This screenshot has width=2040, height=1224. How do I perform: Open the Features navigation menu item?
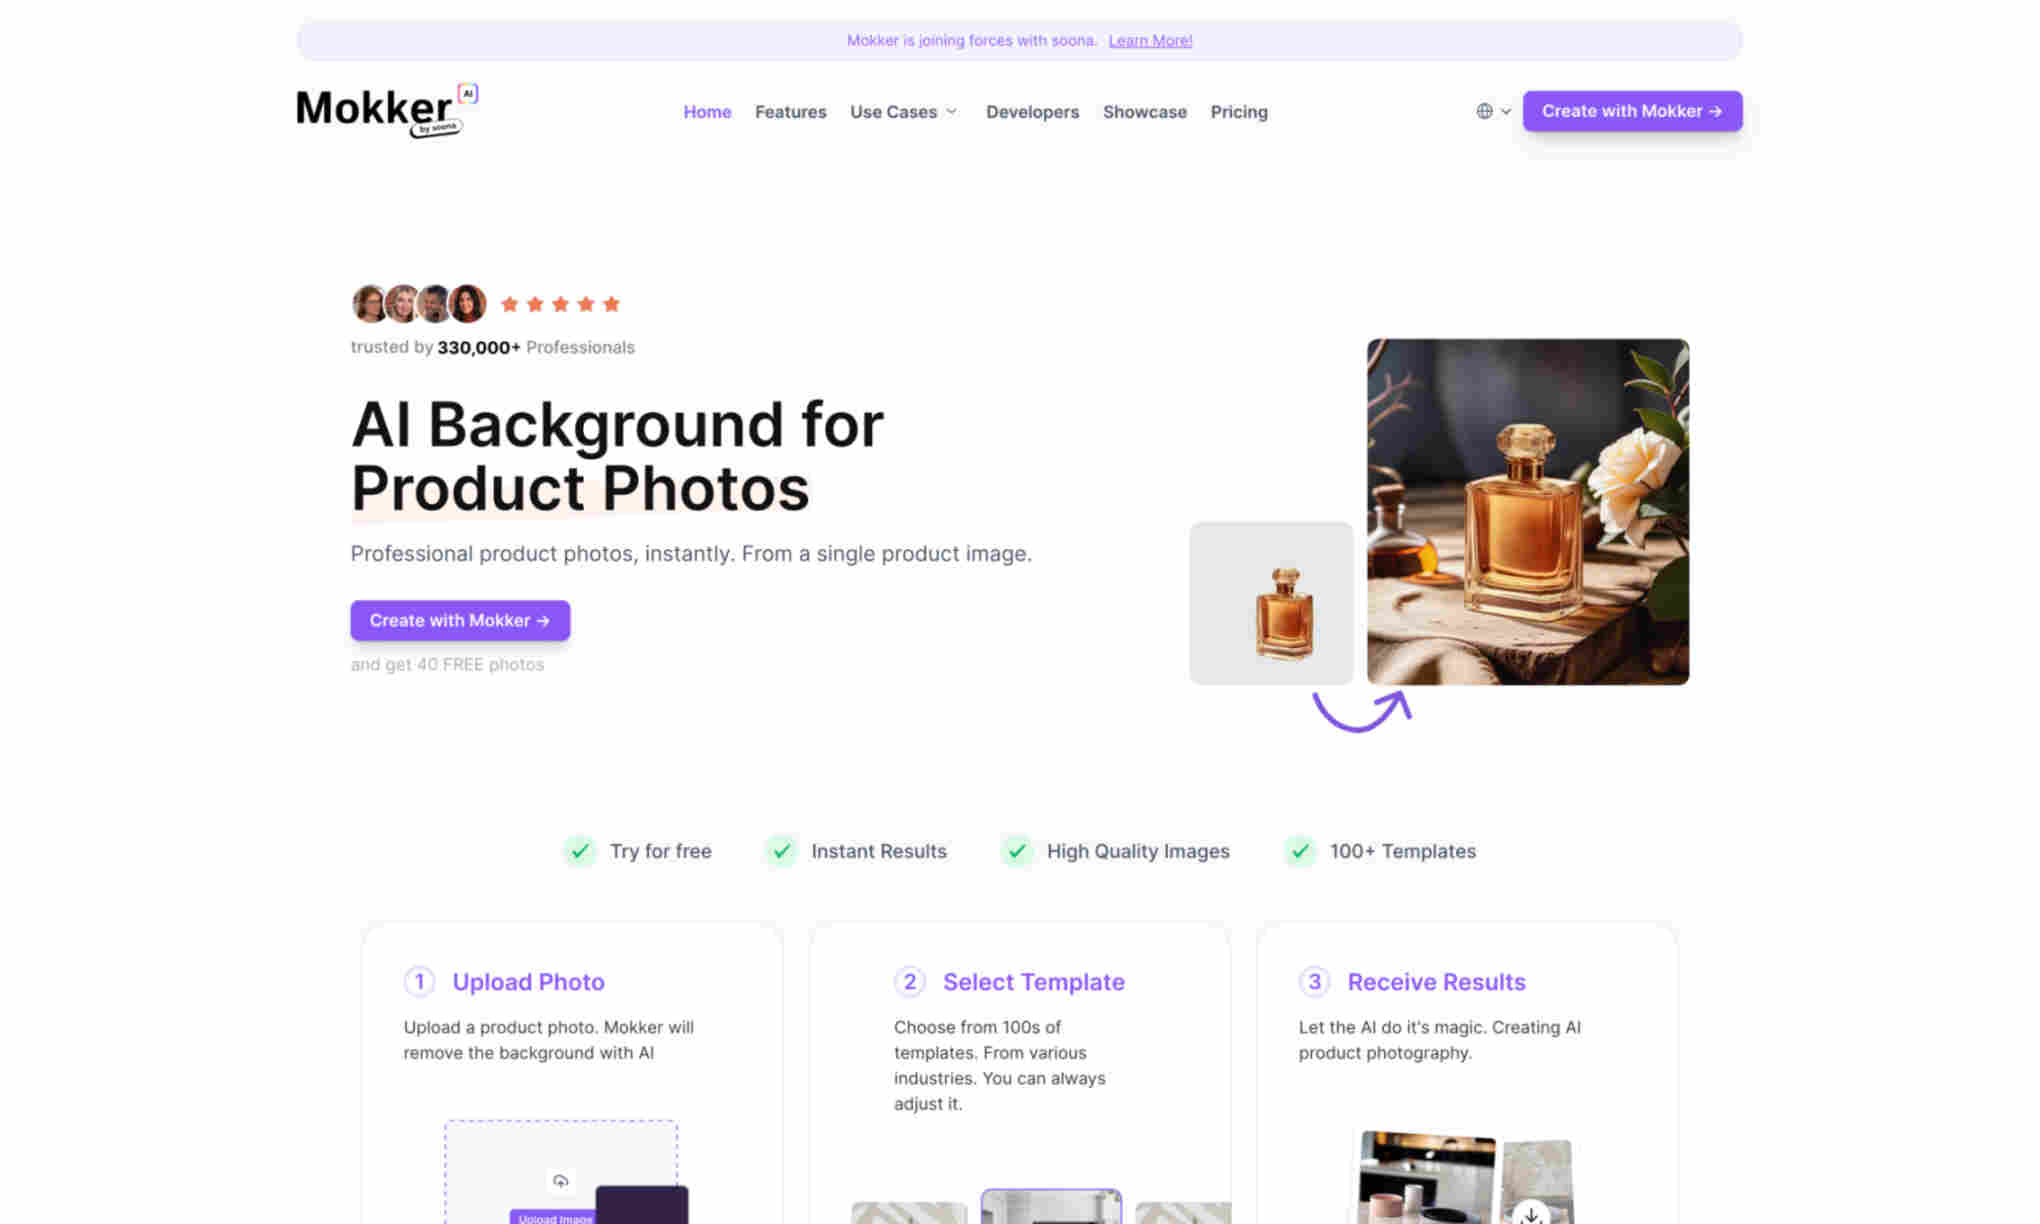790,111
